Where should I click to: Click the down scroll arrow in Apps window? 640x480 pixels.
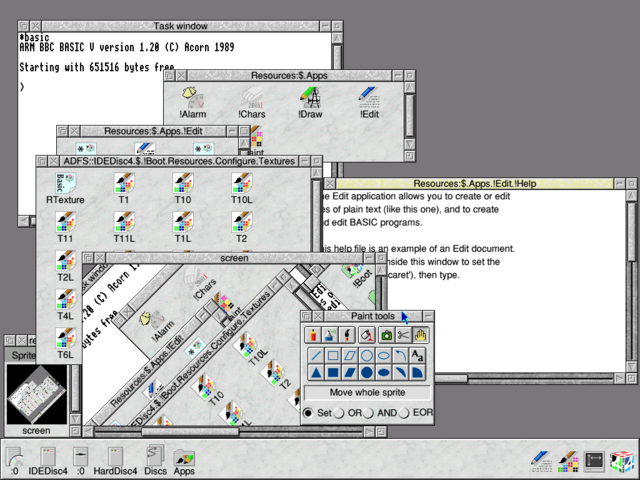(x=409, y=144)
